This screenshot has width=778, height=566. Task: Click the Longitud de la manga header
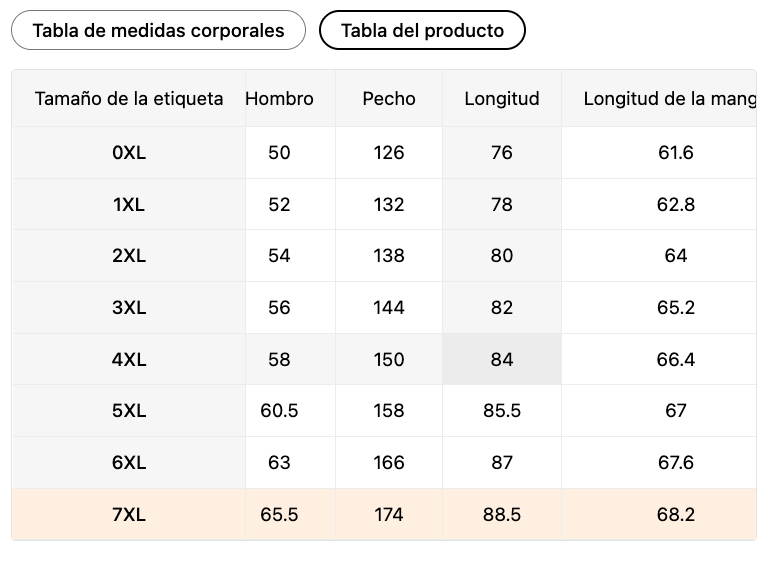[x=668, y=98]
